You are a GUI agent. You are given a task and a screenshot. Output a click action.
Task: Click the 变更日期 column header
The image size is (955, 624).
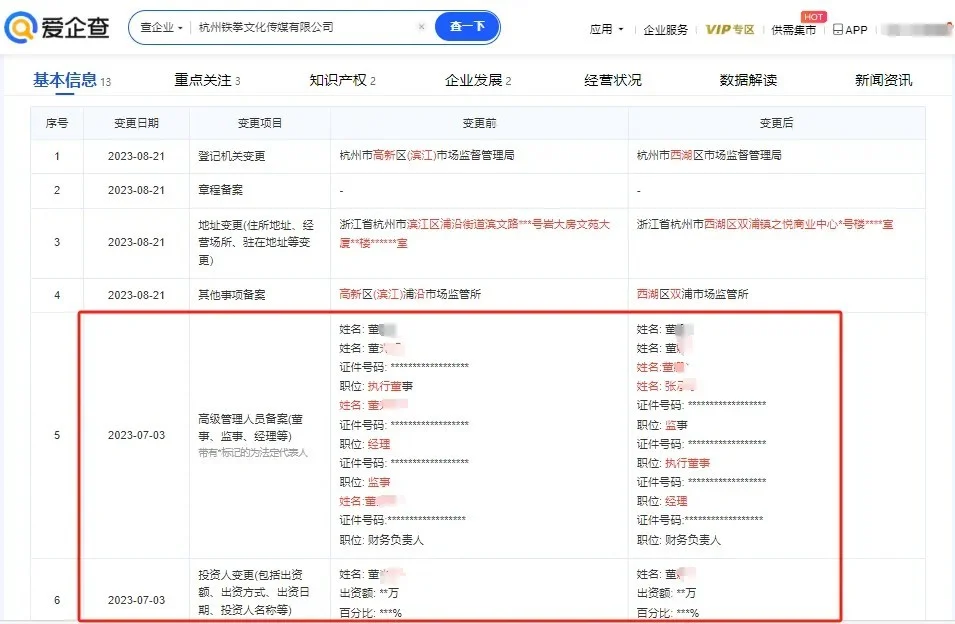click(136, 123)
